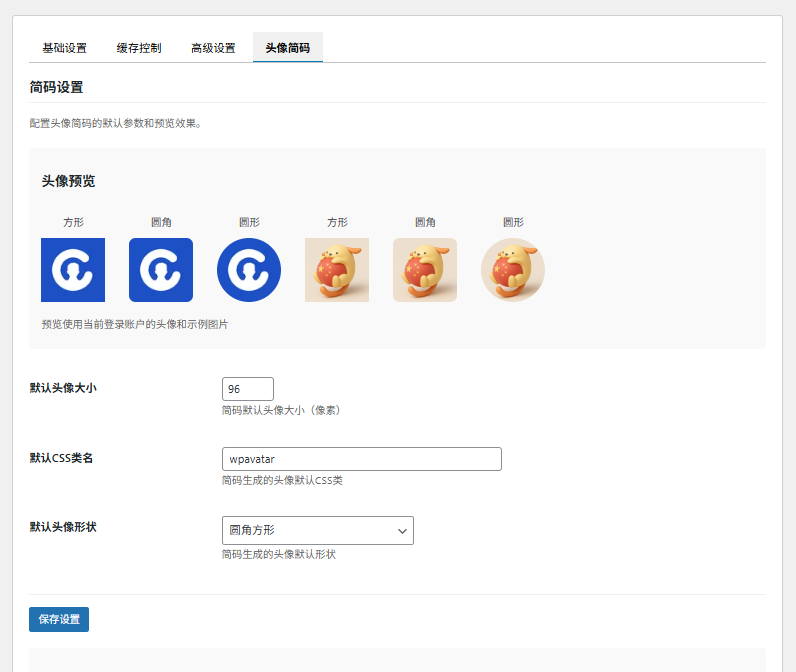Save settings with the 保存设置 button
The image size is (796, 672).
(x=59, y=619)
